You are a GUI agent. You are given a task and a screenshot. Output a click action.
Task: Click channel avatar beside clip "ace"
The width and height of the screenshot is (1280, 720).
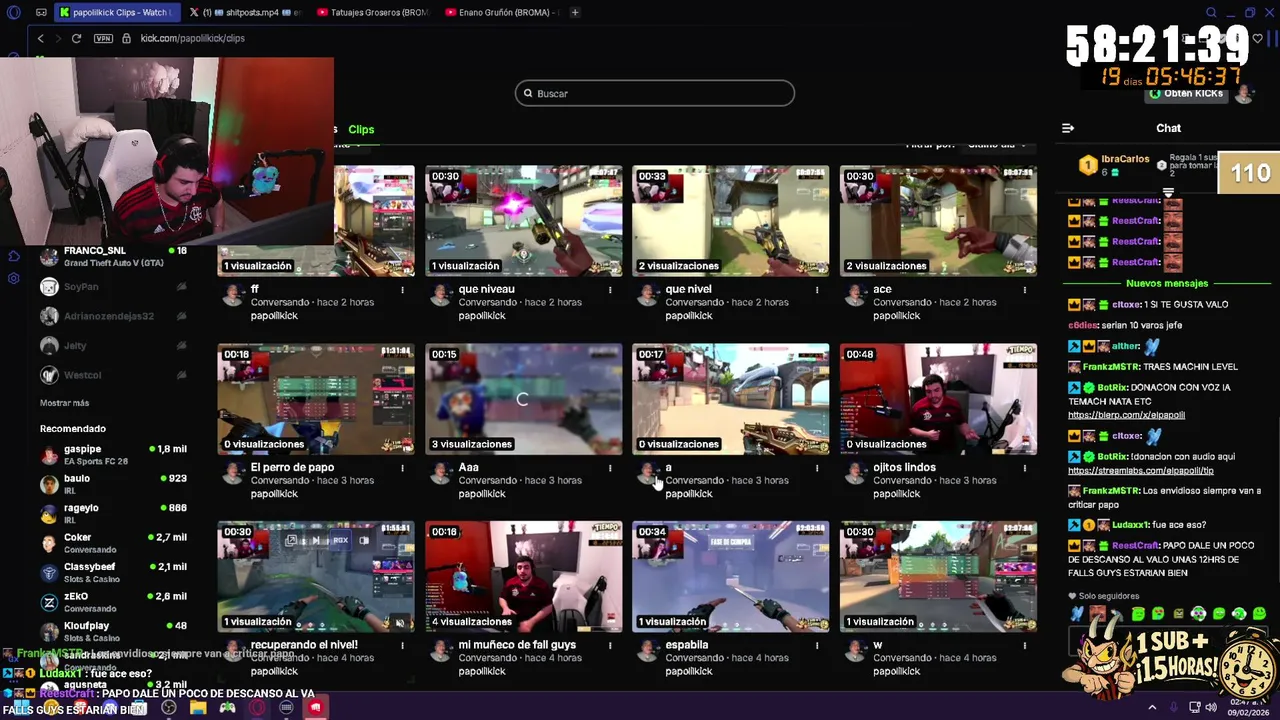(x=855, y=295)
